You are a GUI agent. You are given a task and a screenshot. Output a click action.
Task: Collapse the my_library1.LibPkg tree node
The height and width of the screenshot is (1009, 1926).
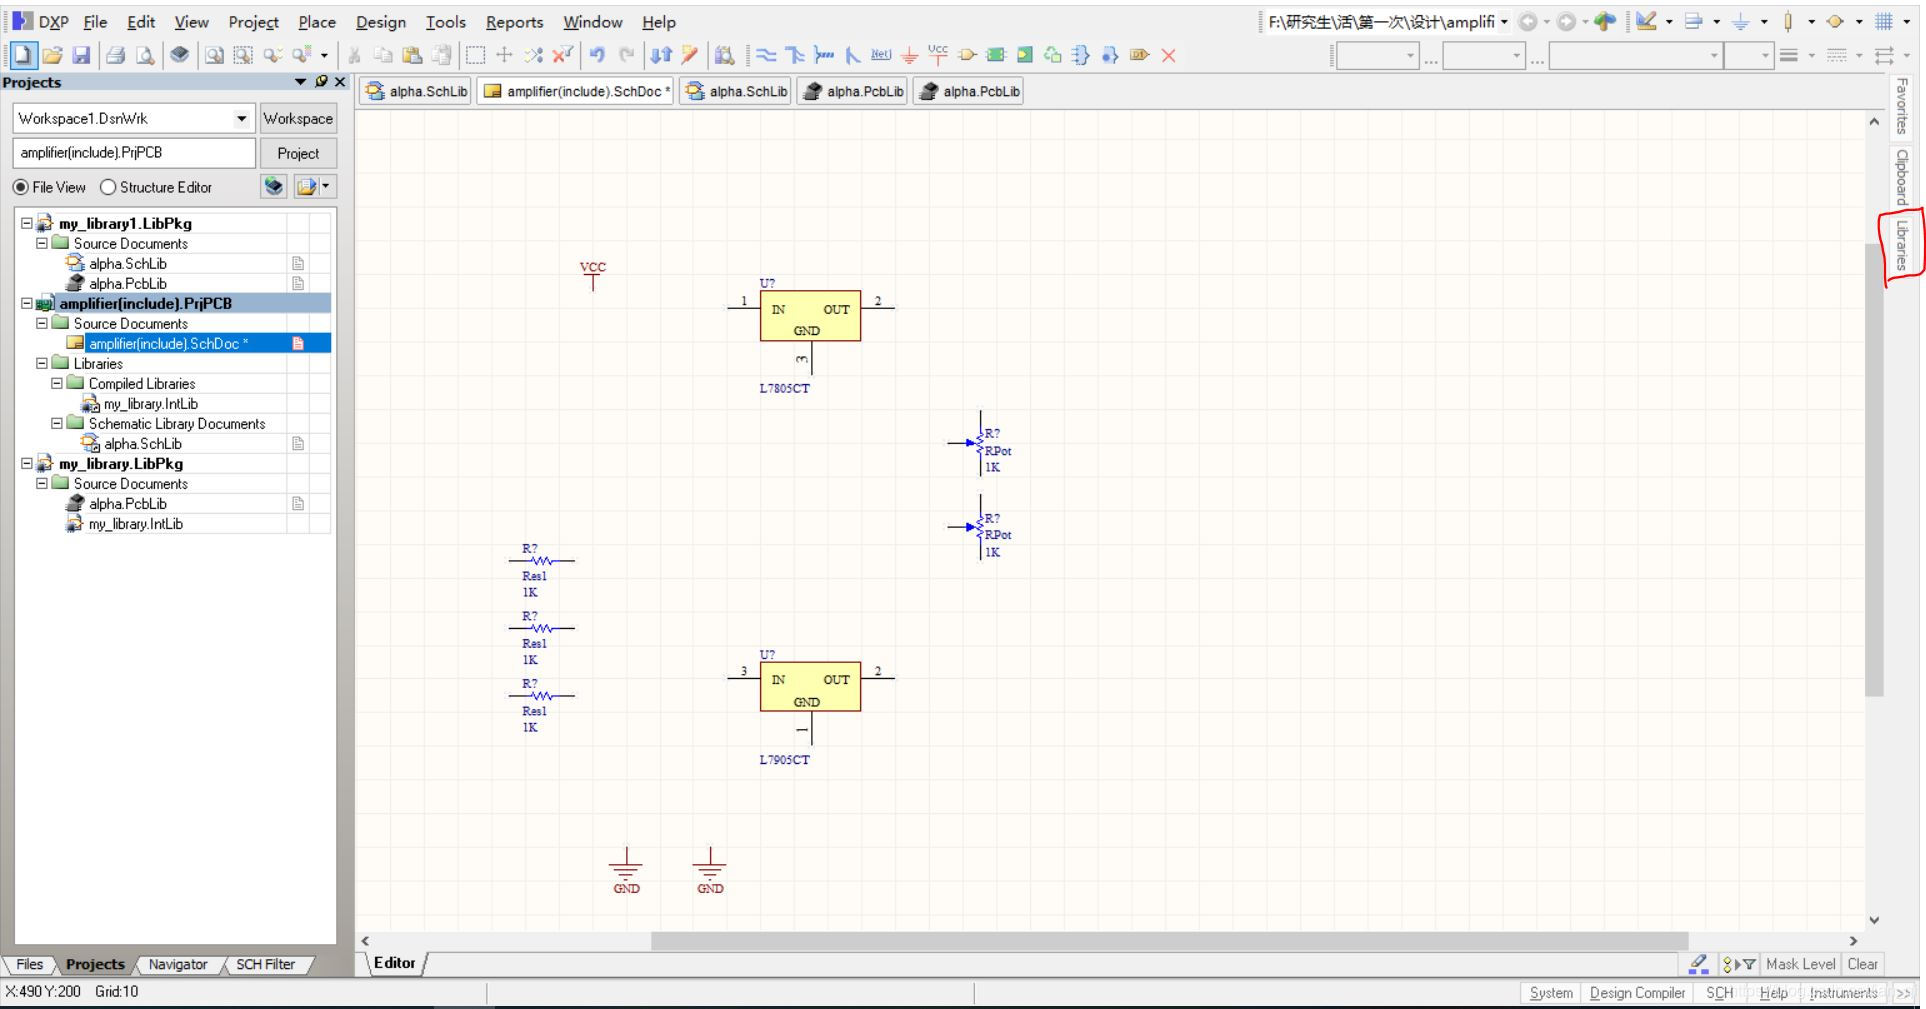27,223
